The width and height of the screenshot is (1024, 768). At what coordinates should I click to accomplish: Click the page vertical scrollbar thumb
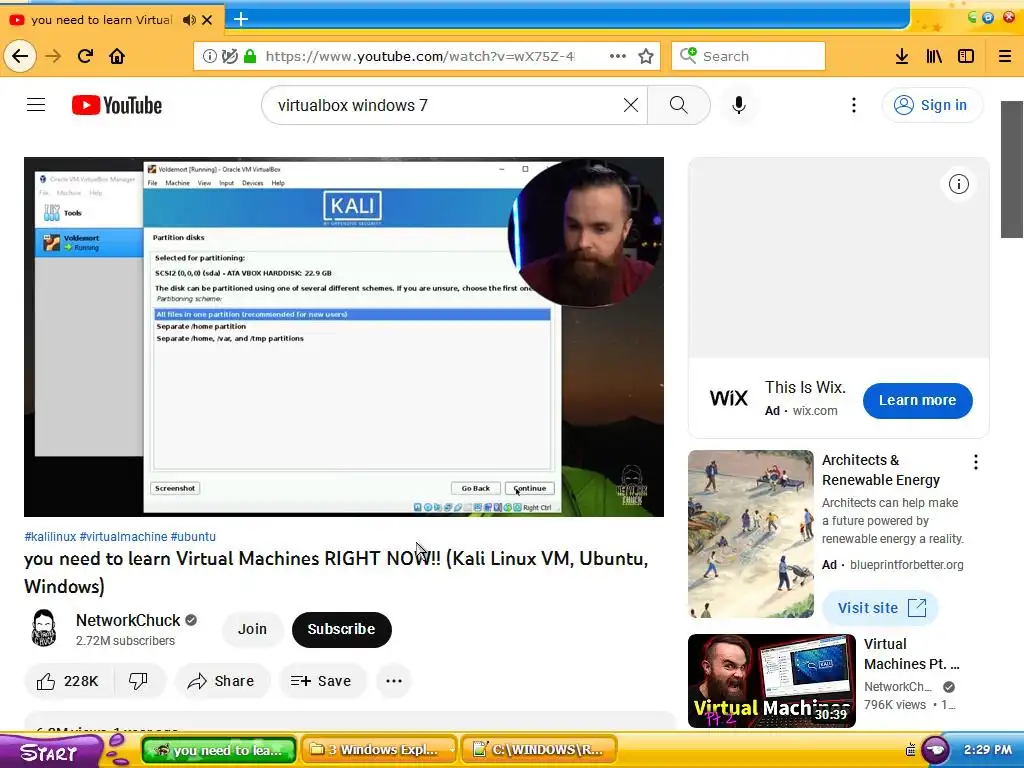coord(1012,170)
